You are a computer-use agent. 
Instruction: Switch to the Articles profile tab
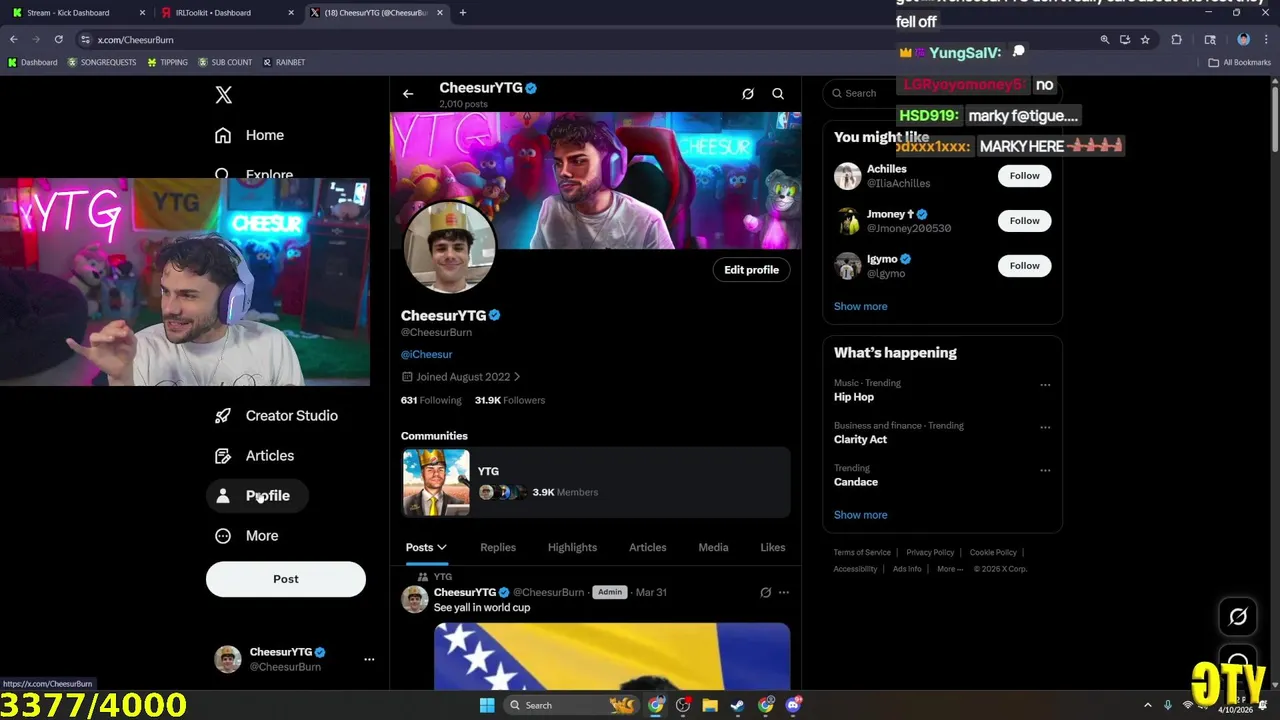coord(647,547)
